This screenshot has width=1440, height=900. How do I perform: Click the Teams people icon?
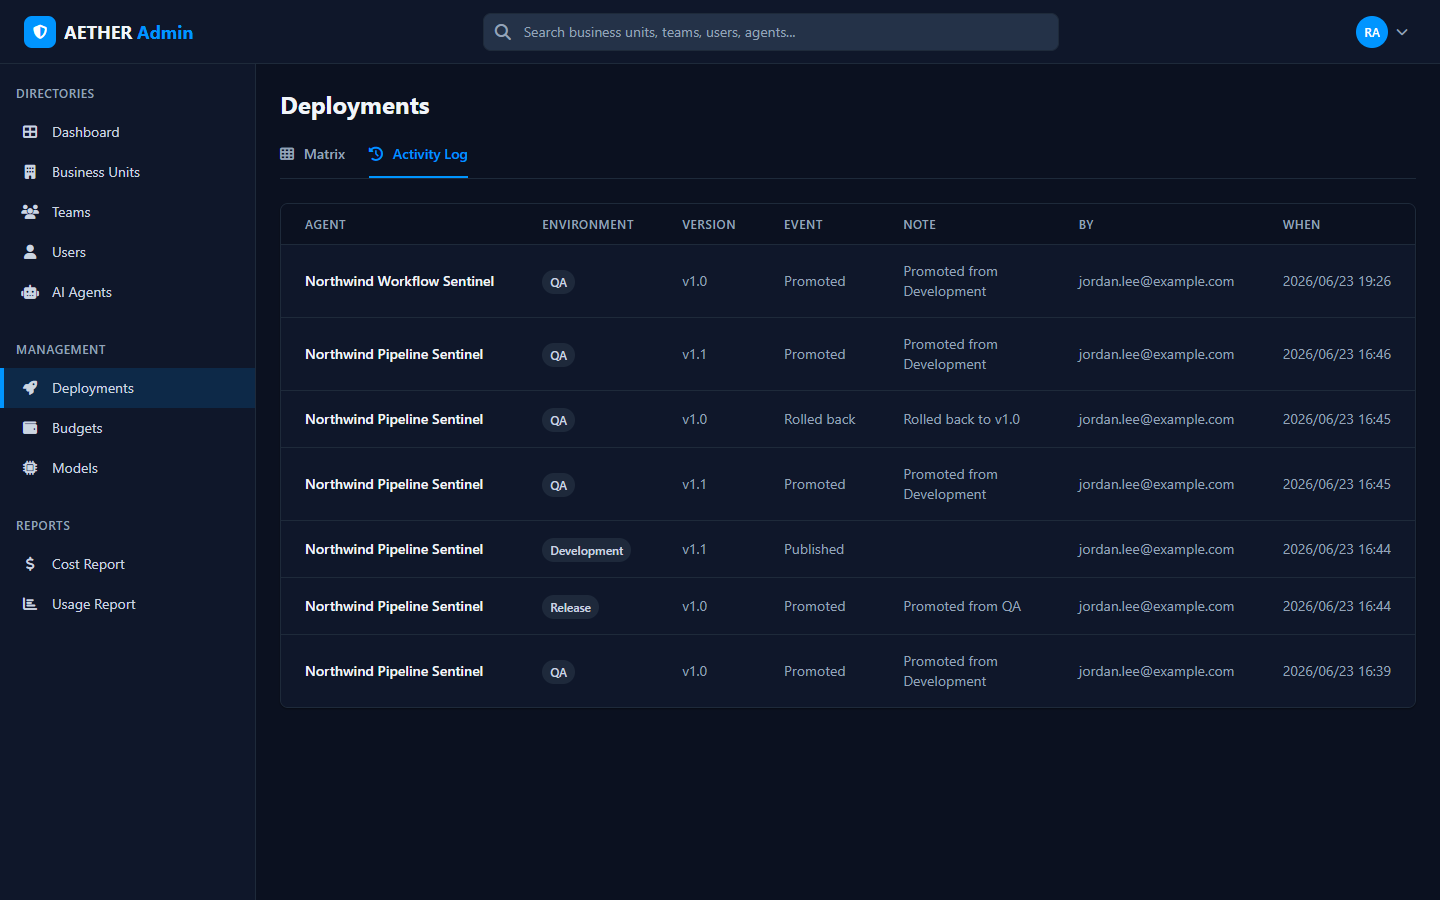30,212
